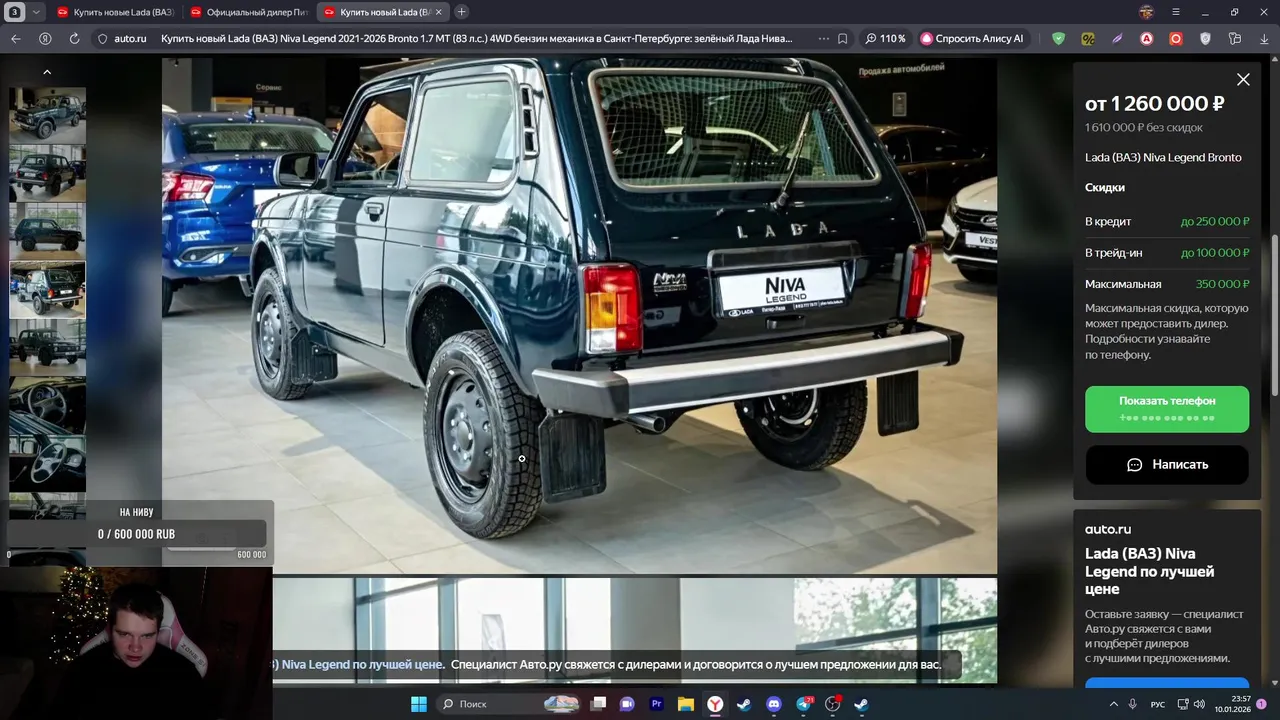
Task: Click the 'до 250 000 ₽' credit discount
Action: [1215, 221]
